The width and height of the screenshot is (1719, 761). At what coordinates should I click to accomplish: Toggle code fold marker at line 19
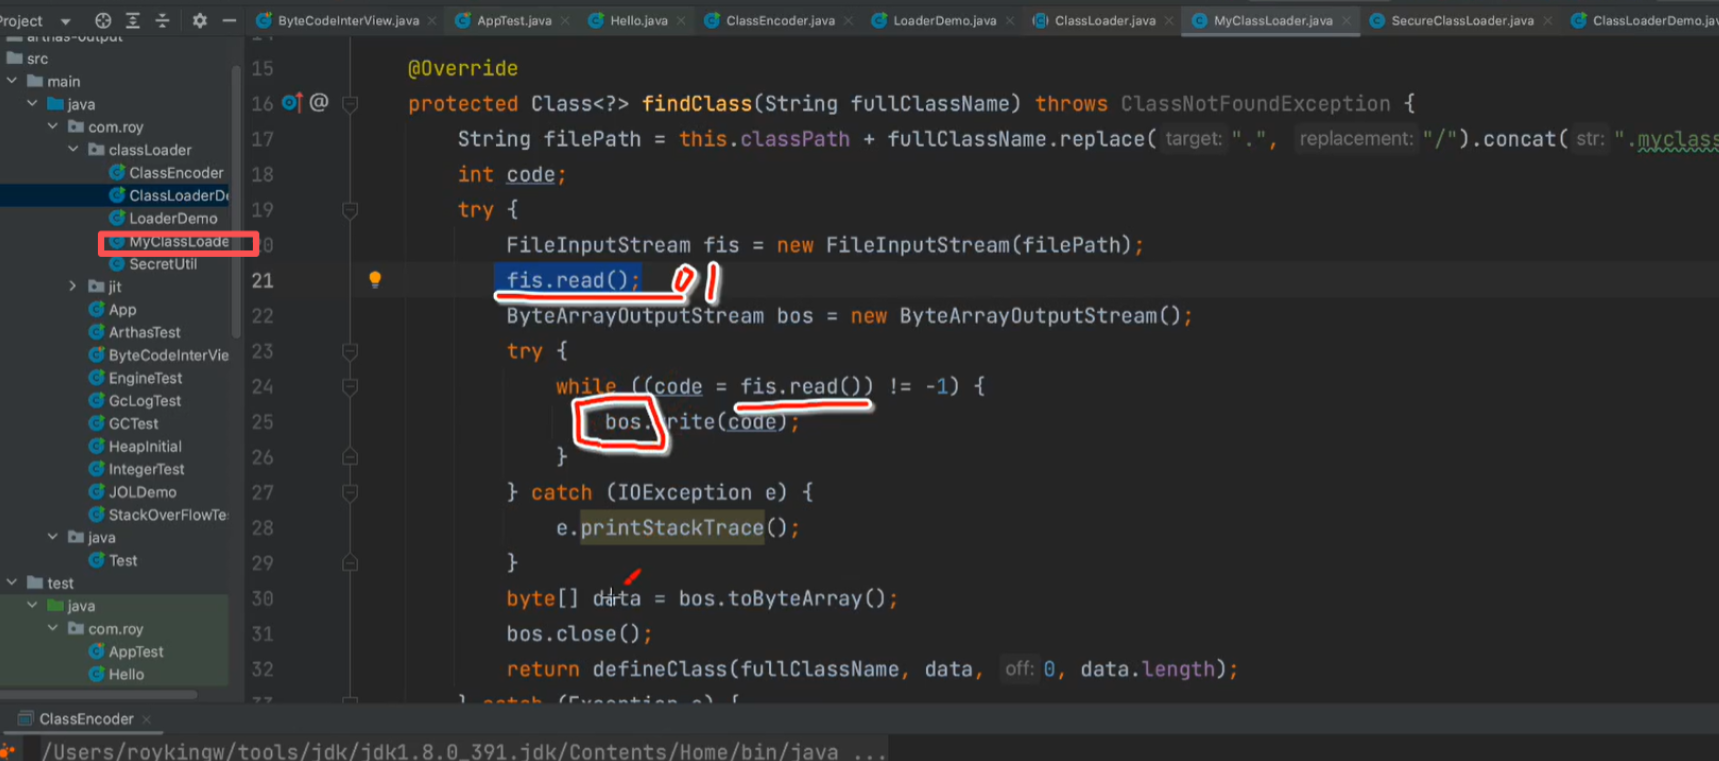coord(350,210)
